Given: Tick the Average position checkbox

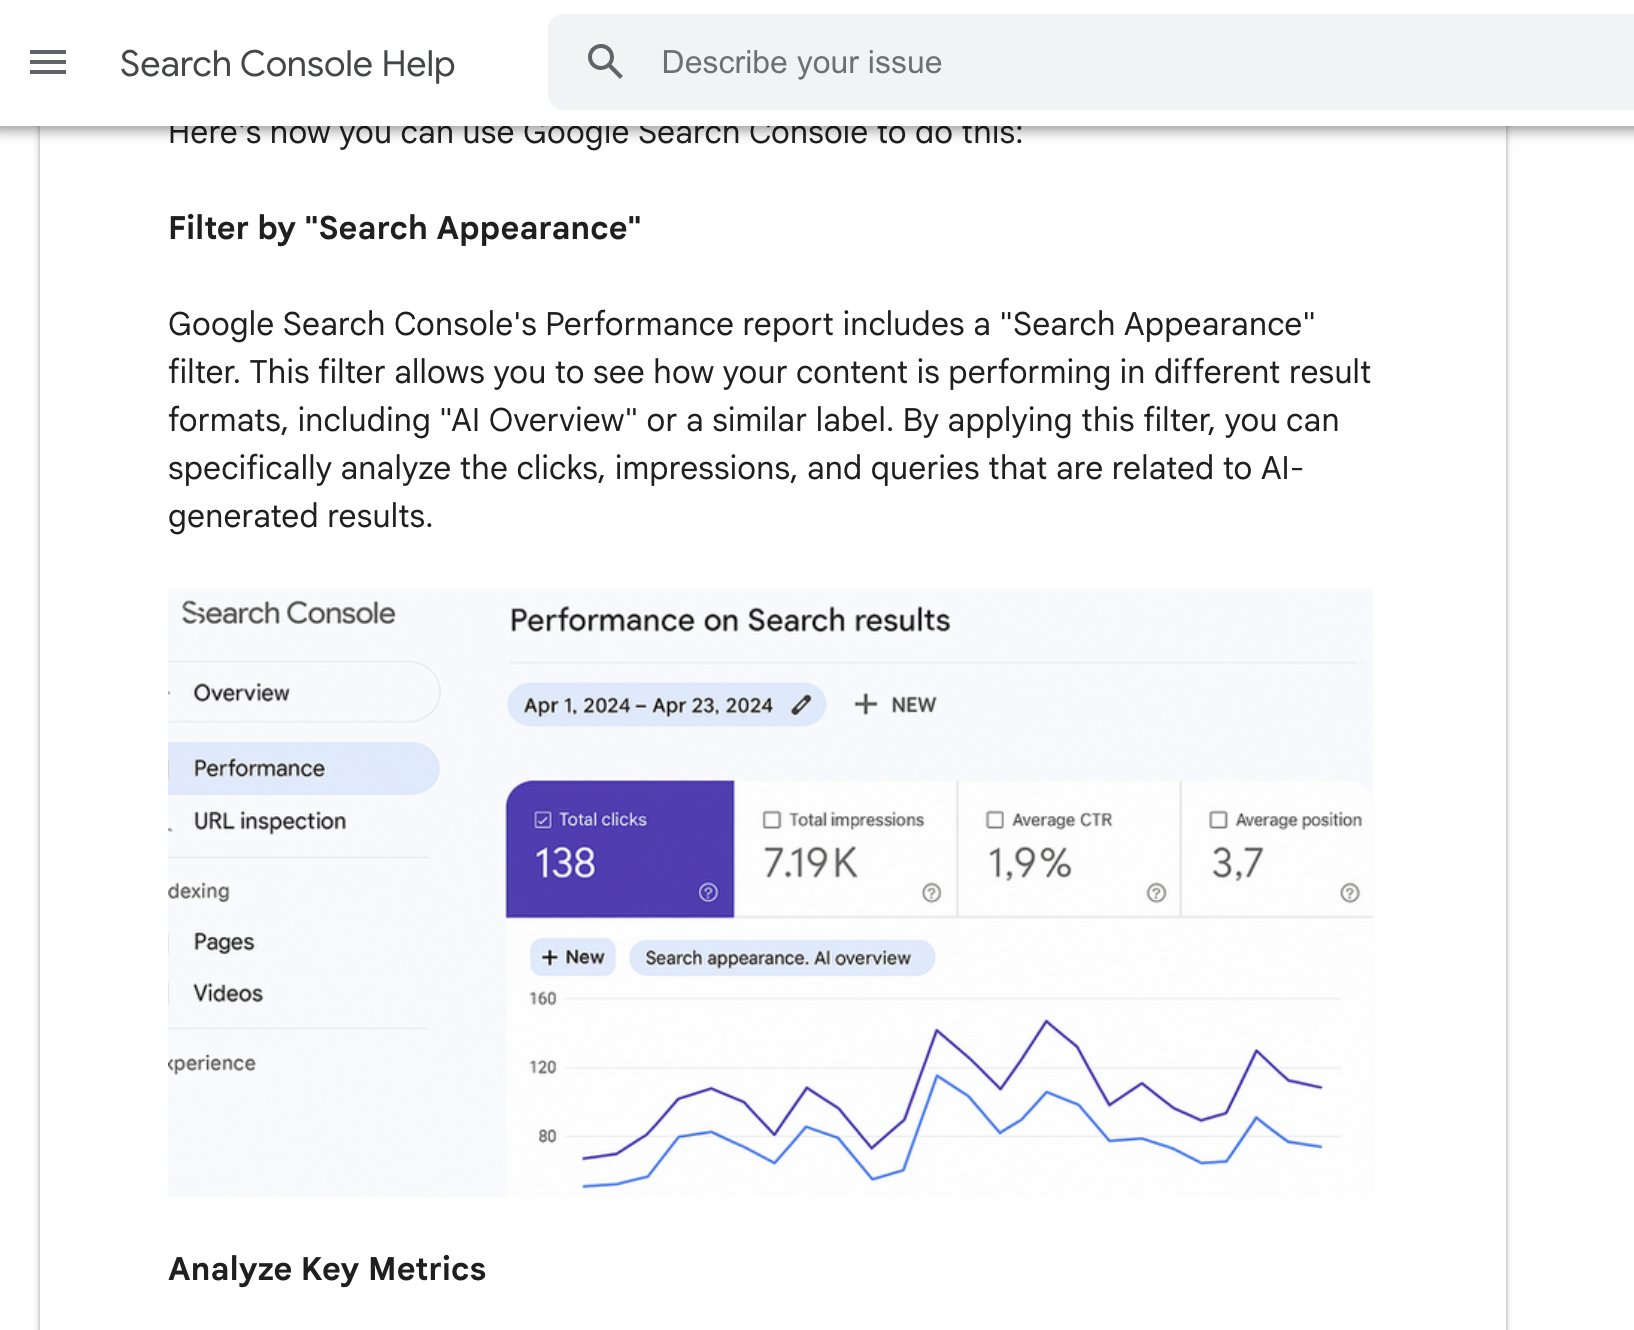Looking at the screenshot, I should [1218, 820].
